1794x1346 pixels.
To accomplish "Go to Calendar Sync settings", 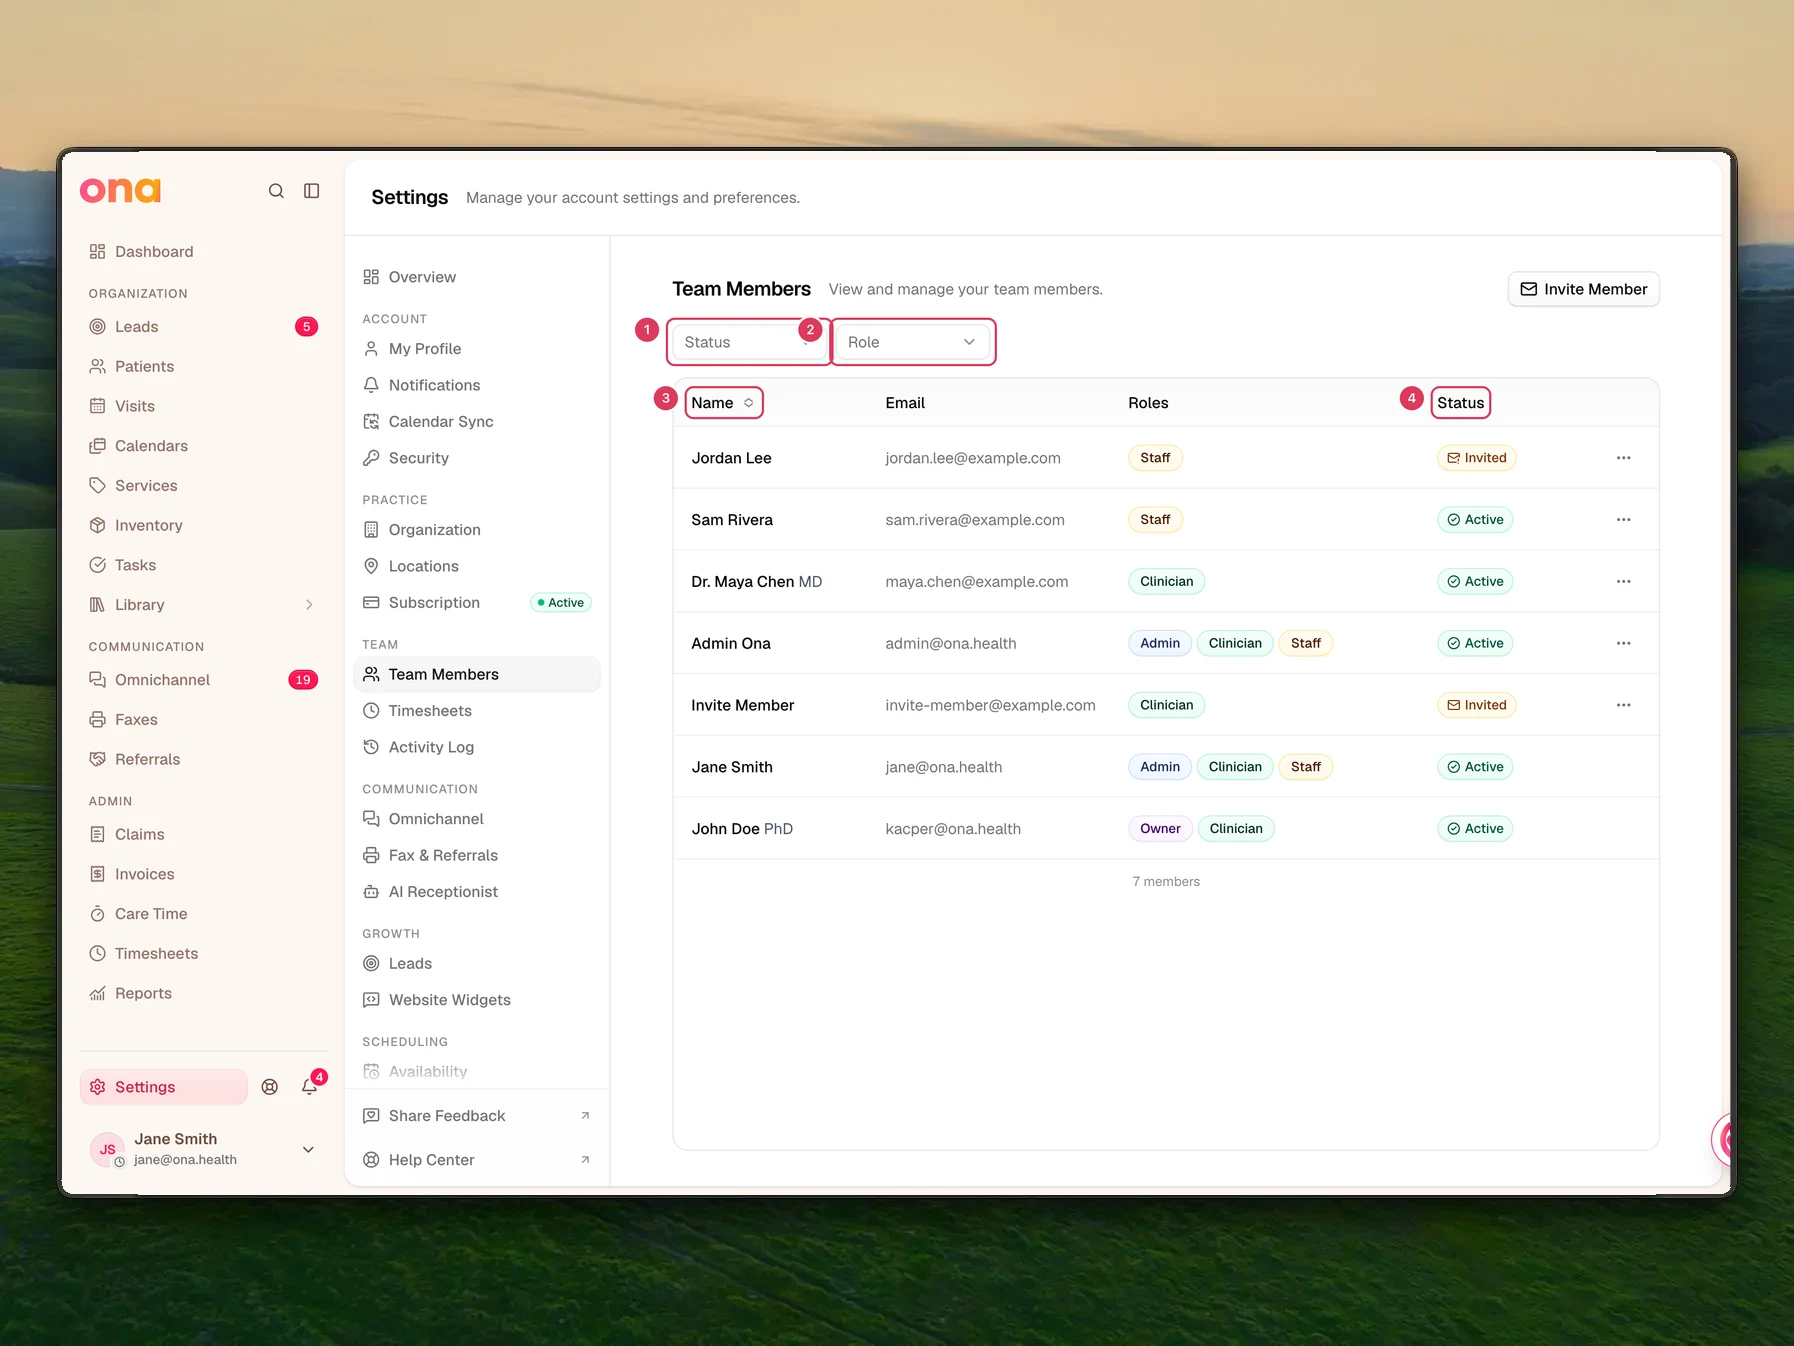I will (x=440, y=422).
